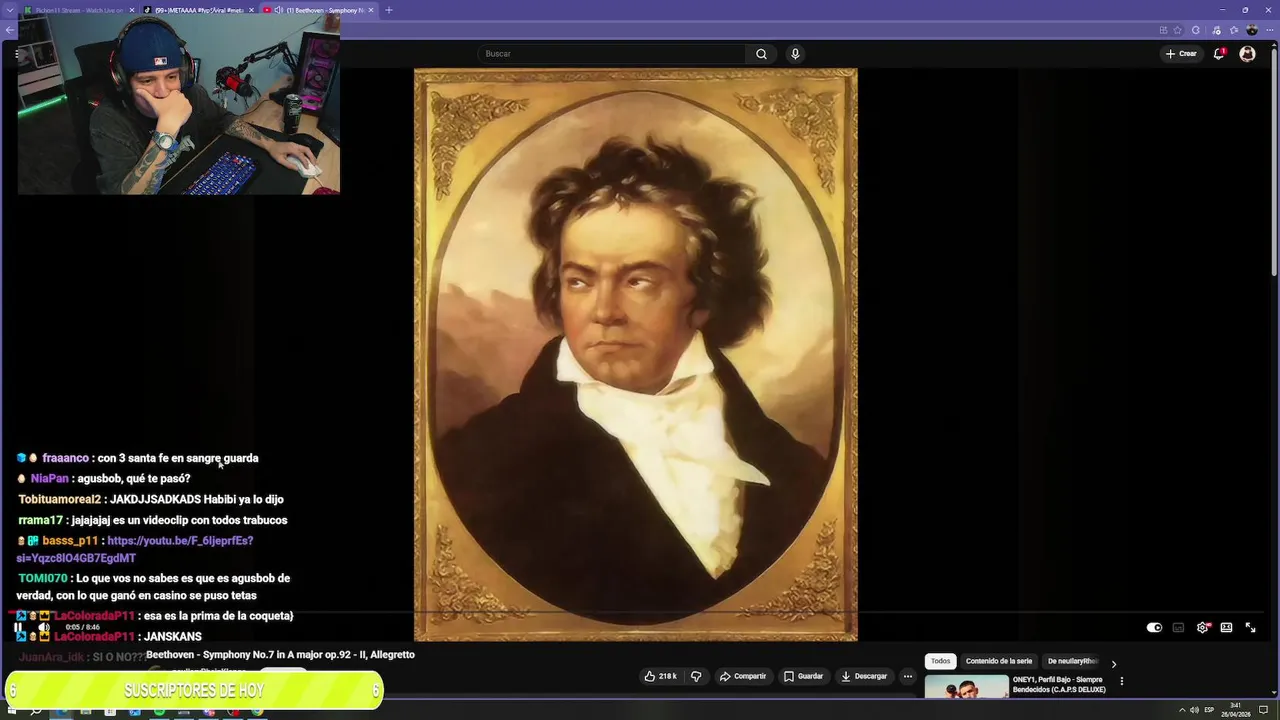The image size is (1280, 720).
Task: Open the Windows notification center
Action: [x=1265, y=710]
